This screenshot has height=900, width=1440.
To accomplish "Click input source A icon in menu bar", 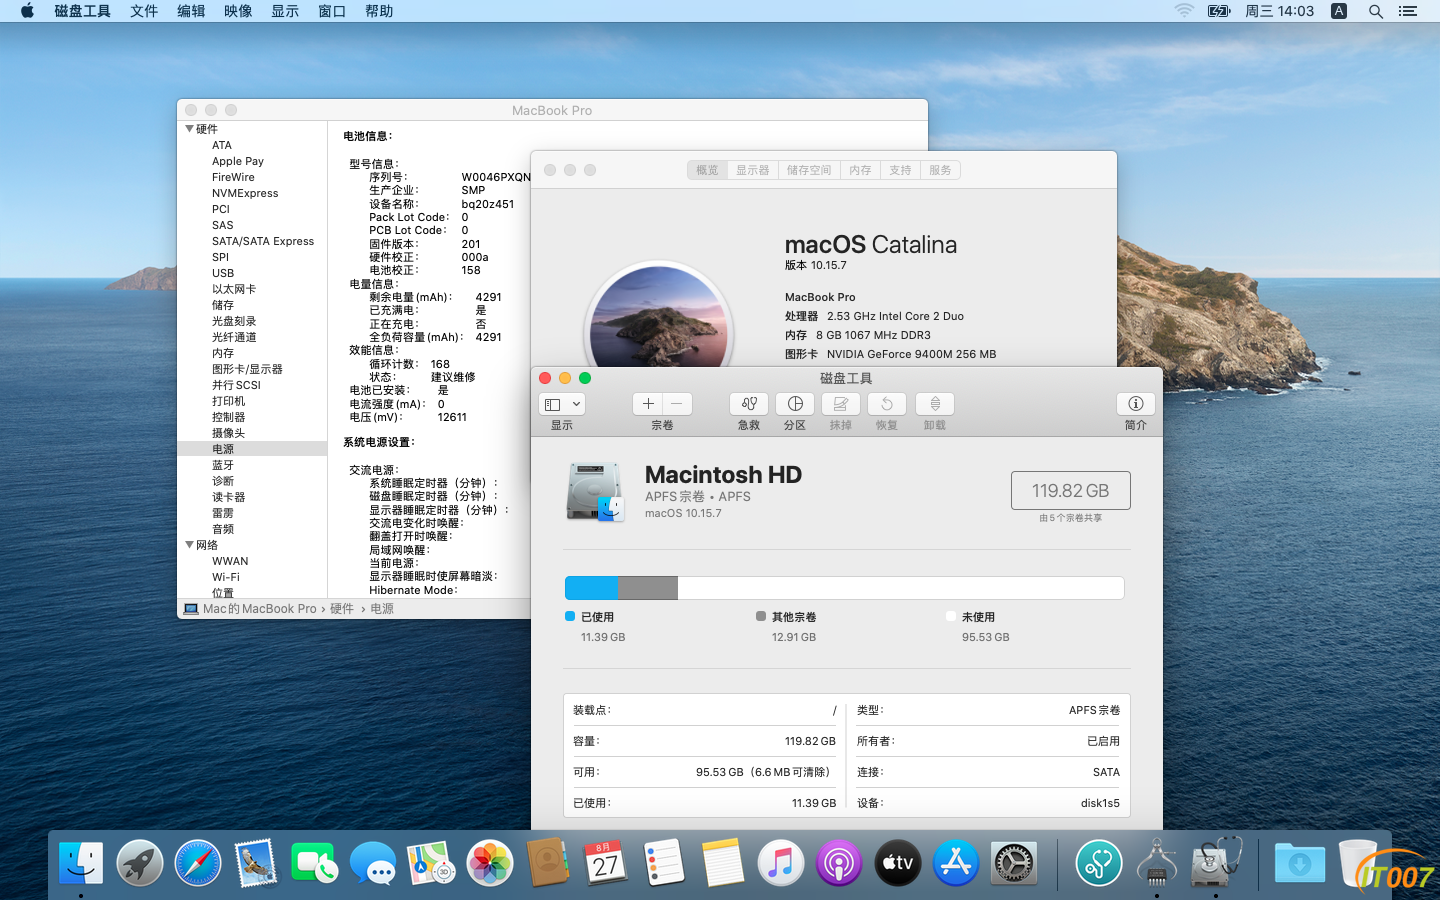I will (x=1339, y=11).
